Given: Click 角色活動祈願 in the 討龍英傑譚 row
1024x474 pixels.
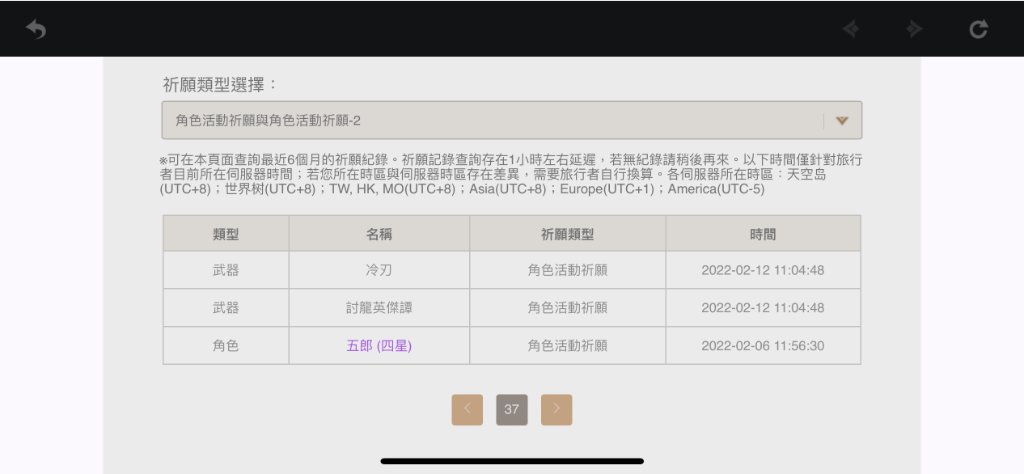Looking at the screenshot, I should [x=568, y=308].
